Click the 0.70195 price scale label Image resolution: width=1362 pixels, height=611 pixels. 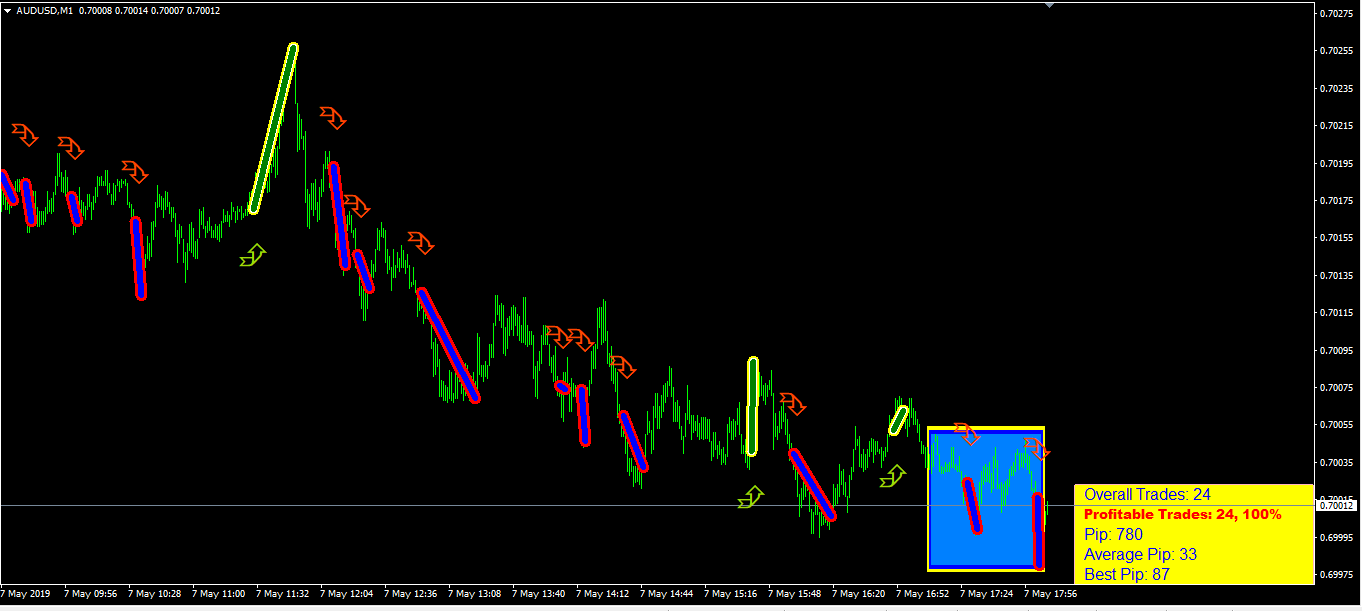point(1339,163)
